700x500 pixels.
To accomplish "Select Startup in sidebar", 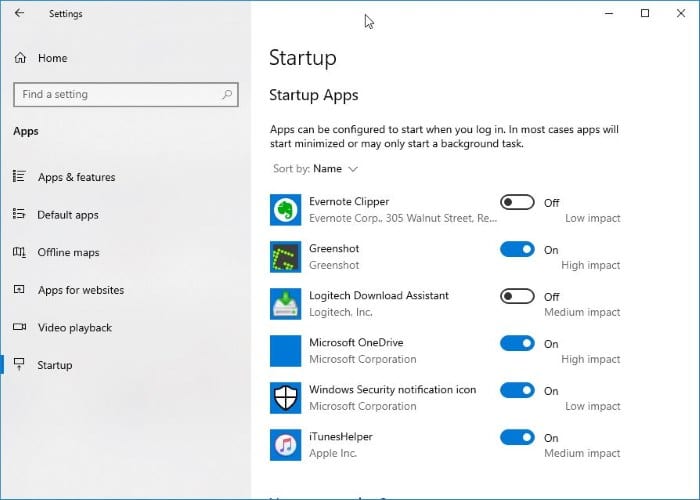I will [x=54, y=365].
